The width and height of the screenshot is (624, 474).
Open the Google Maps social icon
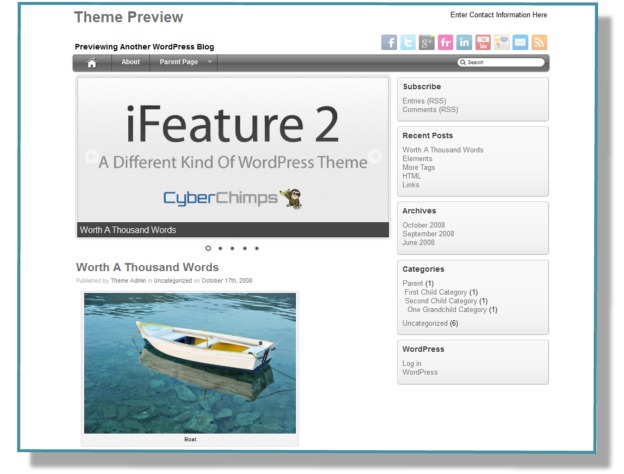click(x=501, y=42)
